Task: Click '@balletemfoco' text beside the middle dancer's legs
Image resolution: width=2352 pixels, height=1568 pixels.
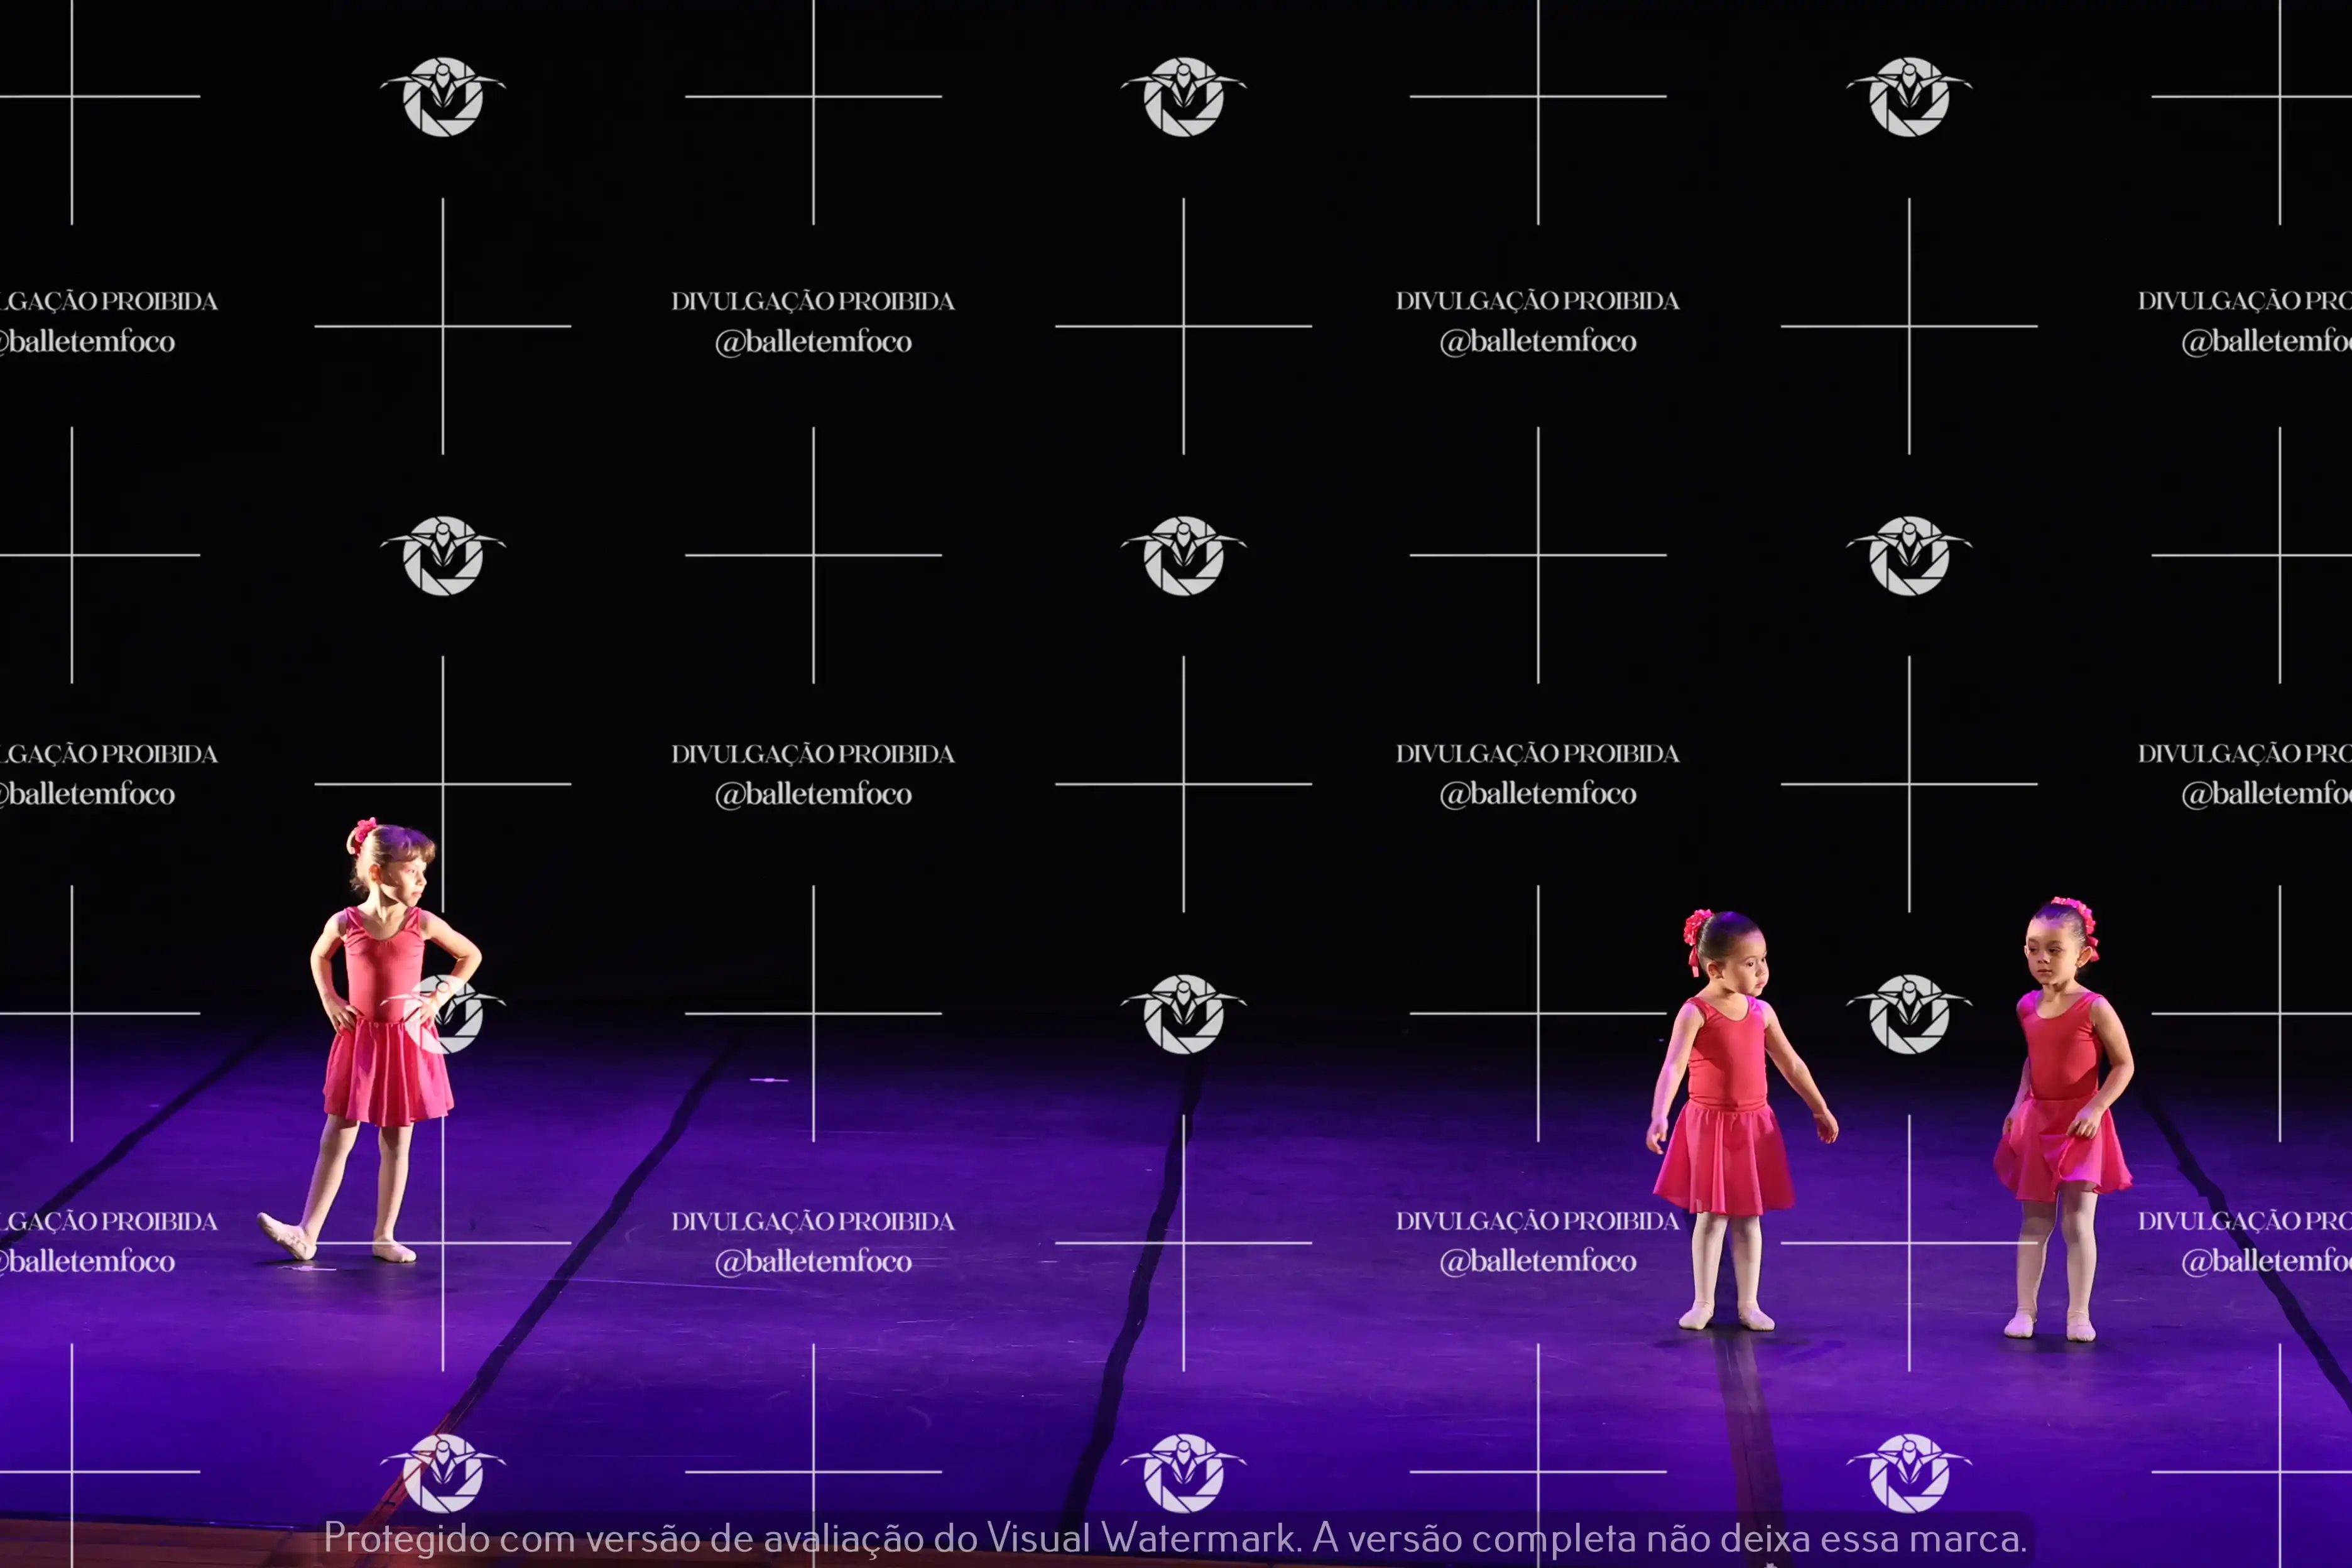Action: 1537,1262
